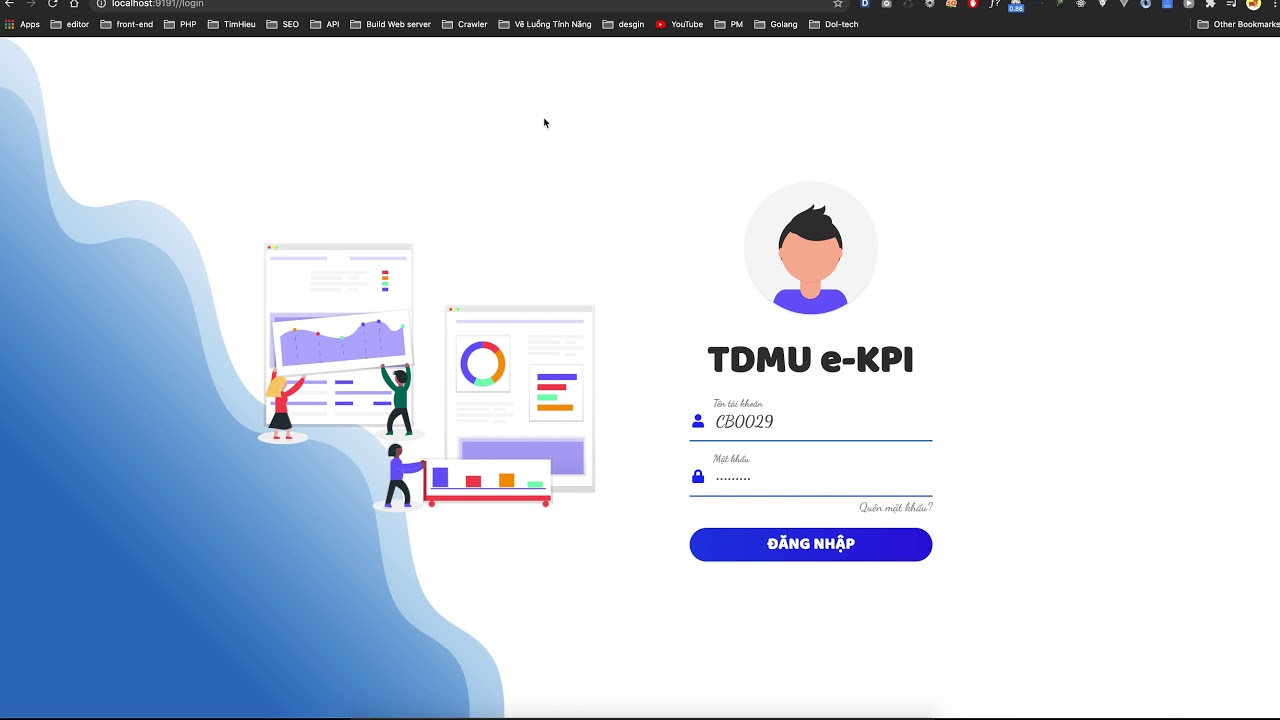
Task: Click the browser home button
Action: click(x=73, y=4)
